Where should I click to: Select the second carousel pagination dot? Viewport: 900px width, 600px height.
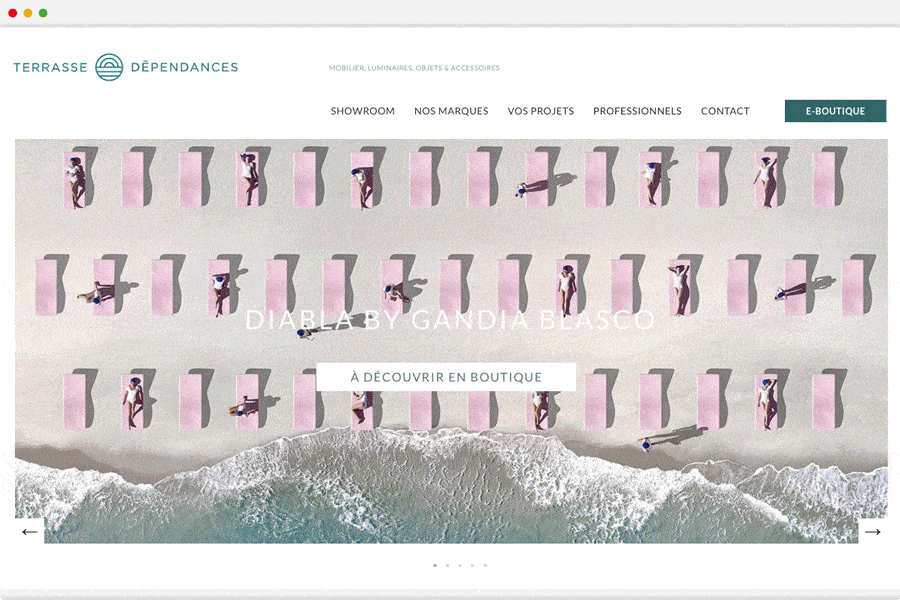point(448,566)
